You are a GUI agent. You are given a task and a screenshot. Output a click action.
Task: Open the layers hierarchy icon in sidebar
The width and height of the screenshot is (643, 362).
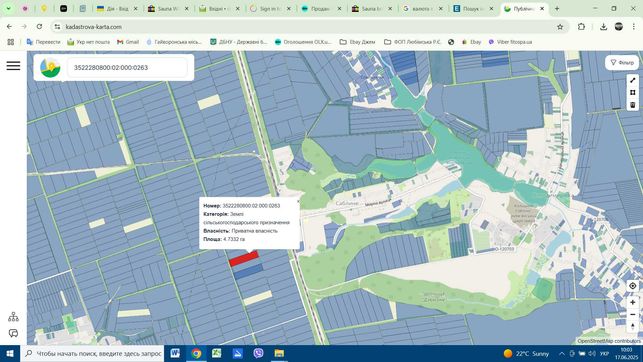click(x=13, y=316)
